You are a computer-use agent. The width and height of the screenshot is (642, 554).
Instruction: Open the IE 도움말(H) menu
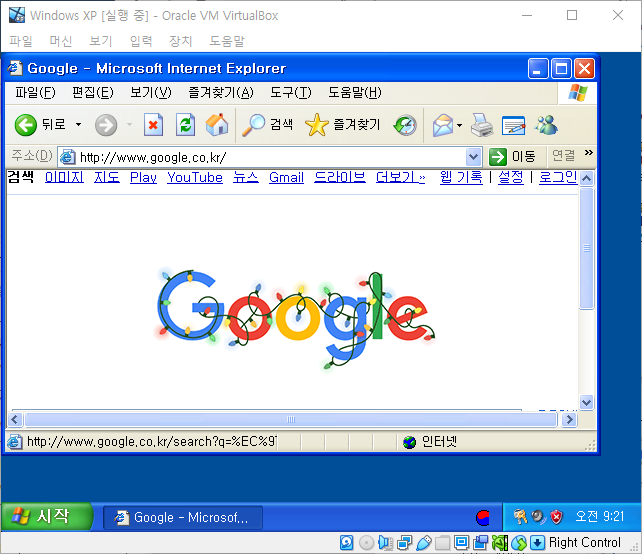355,93
